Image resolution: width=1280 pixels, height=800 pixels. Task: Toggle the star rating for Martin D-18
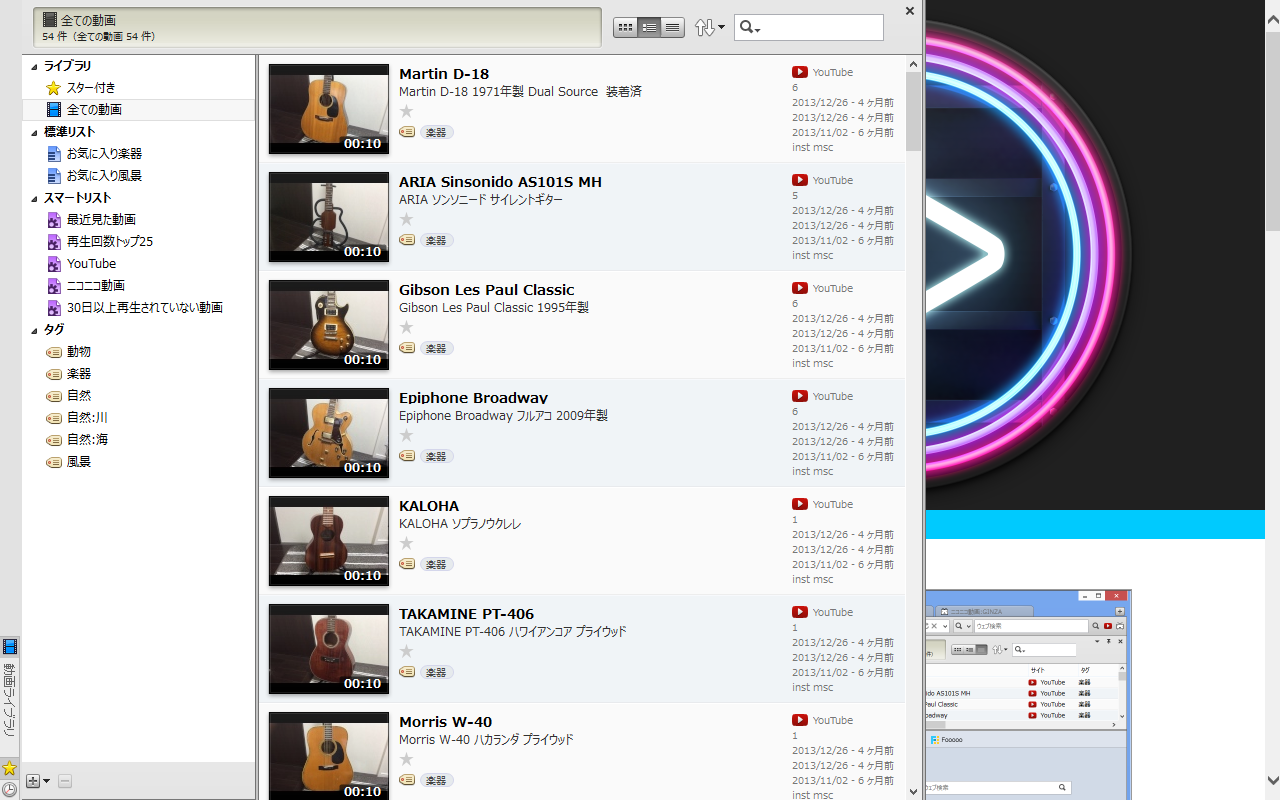coord(406,111)
